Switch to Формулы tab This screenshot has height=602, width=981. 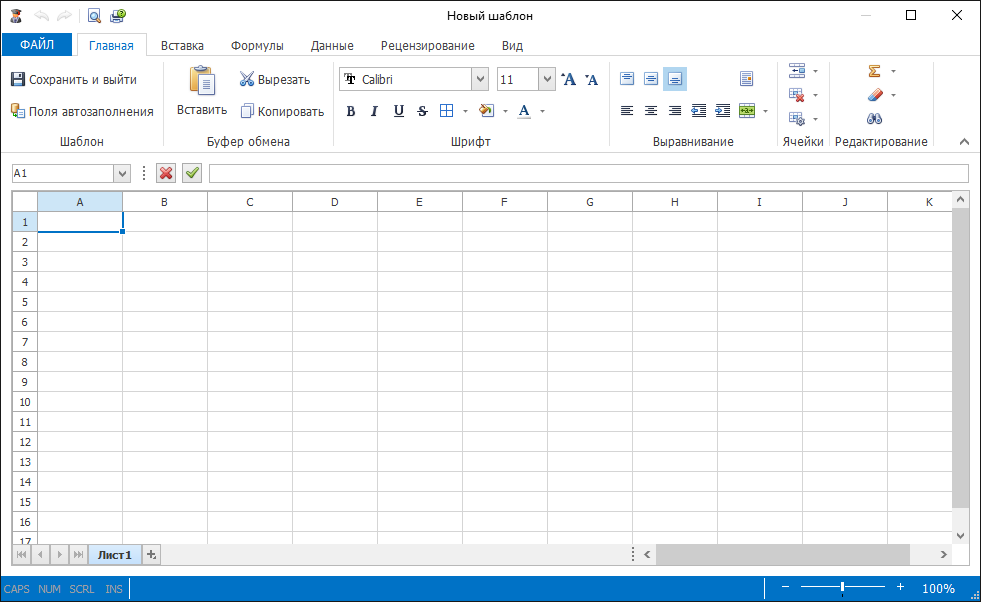coord(257,45)
